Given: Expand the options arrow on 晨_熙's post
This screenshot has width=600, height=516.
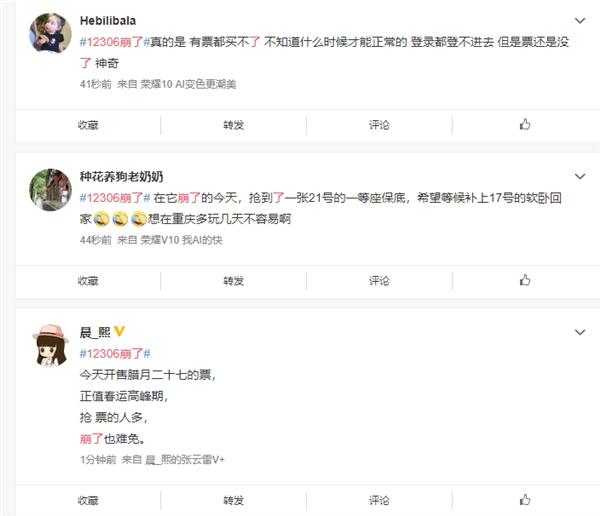Looking at the screenshot, I should click(581, 331).
